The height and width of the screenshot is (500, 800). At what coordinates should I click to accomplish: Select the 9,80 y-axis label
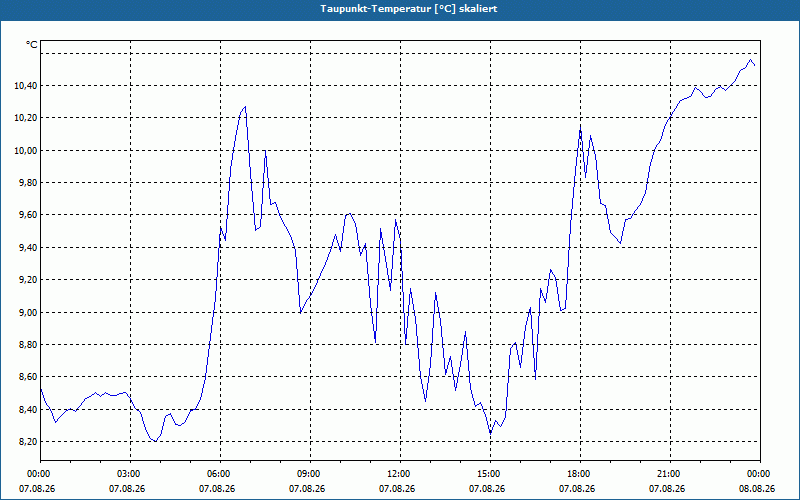pyautogui.click(x=28, y=183)
